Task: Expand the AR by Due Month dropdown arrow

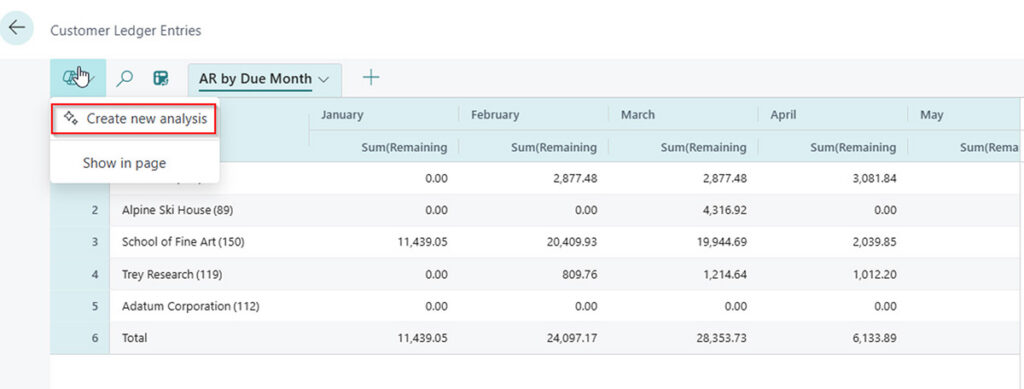Action: click(323, 79)
